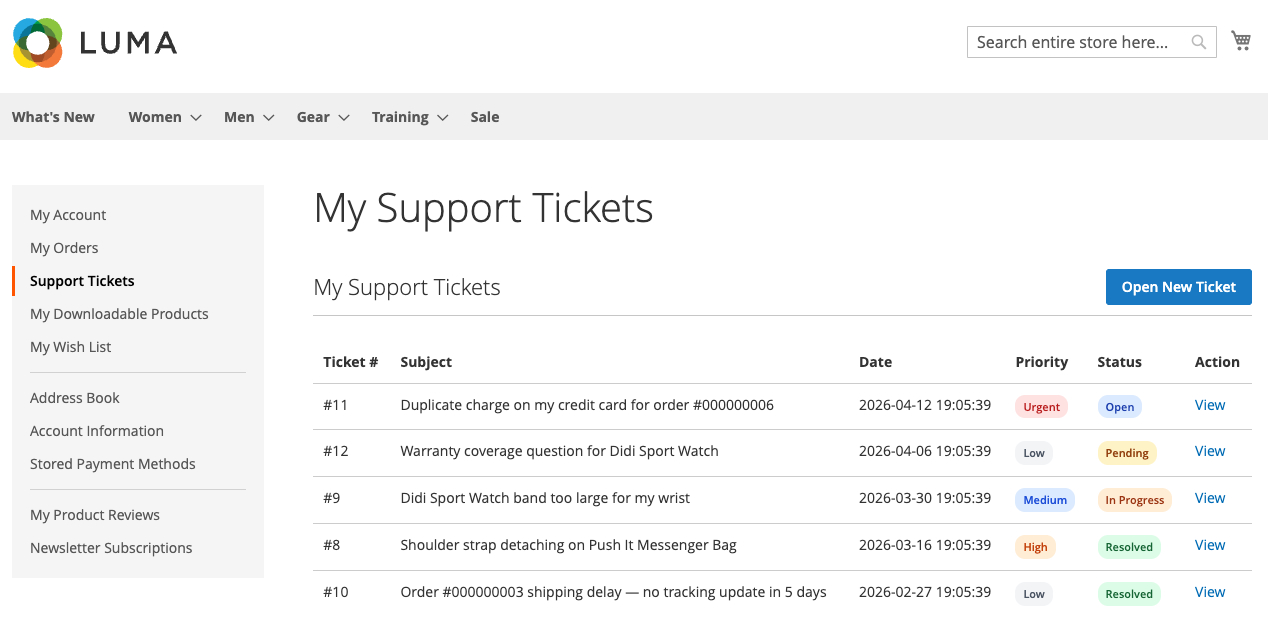The height and width of the screenshot is (621, 1268).
Task: Select Support Tickets in sidebar
Action: tap(82, 281)
